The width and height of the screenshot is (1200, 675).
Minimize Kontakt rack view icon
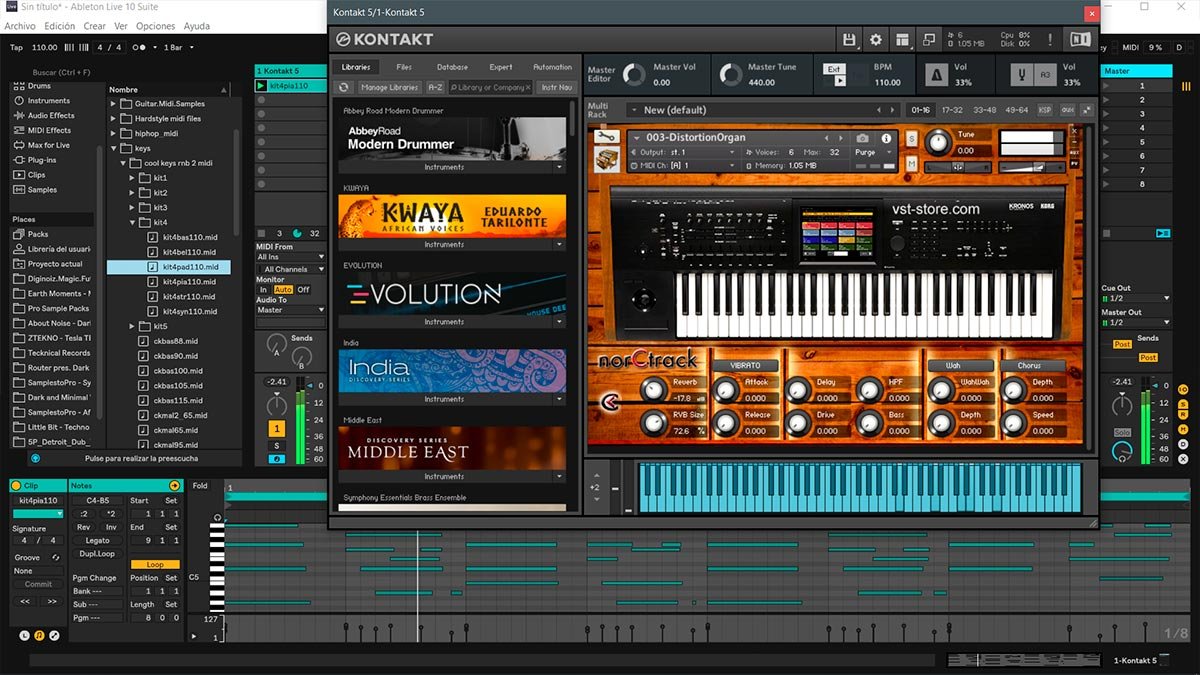click(930, 39)
